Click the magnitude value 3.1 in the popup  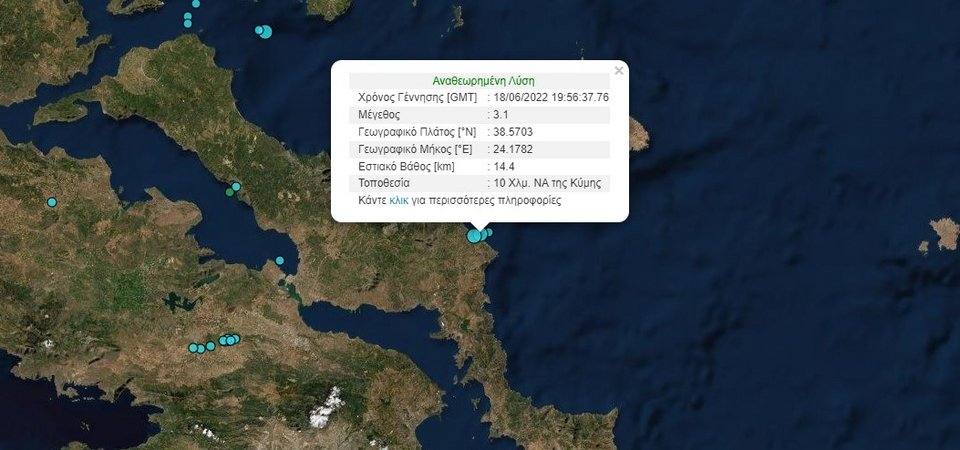[x=501, y=114]
